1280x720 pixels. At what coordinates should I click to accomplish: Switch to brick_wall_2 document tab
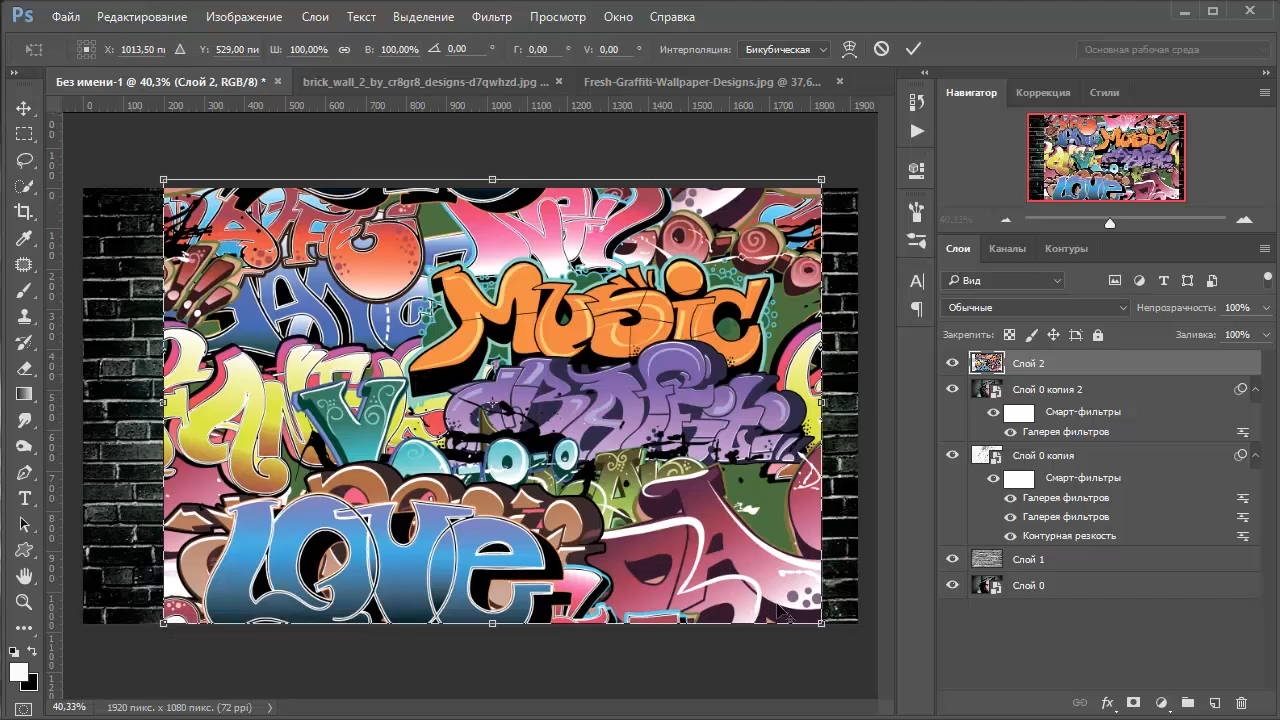click(x=426, y=82)
